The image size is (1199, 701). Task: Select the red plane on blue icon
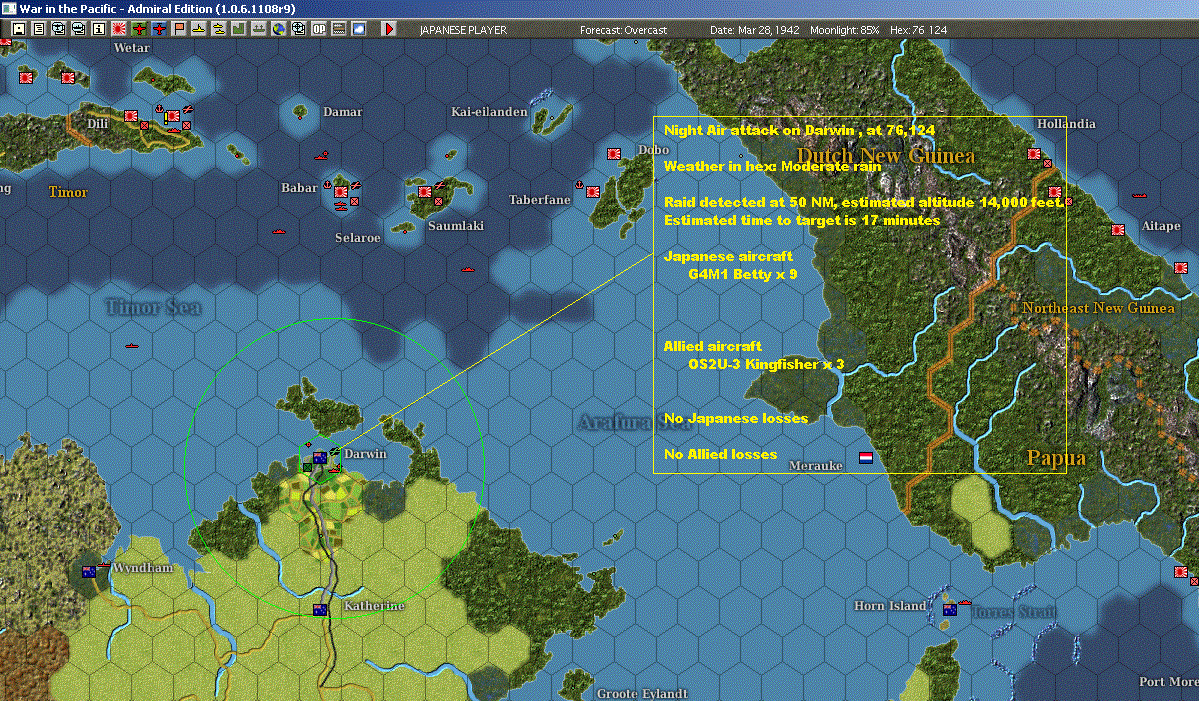pyautogui.click(x=159, y=29)
